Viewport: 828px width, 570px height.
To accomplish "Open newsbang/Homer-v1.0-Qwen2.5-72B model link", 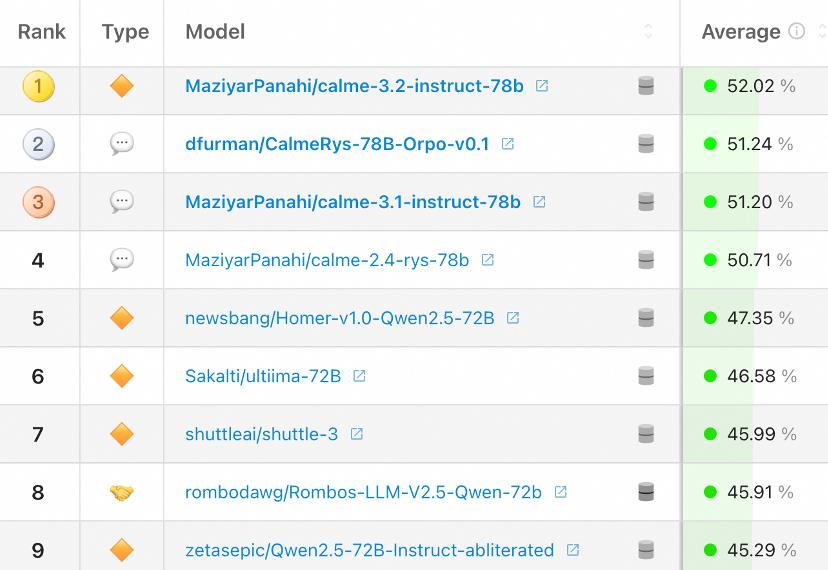I will coord(340,318).
